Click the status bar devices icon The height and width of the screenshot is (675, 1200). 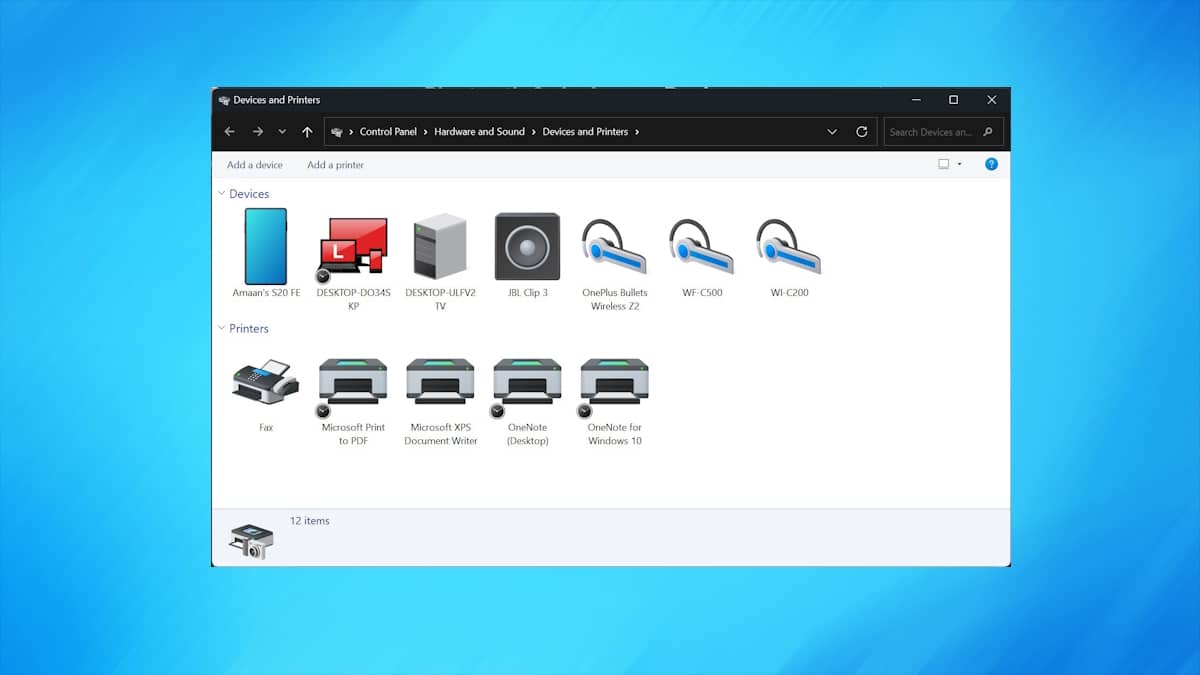[x=250, y=540]
